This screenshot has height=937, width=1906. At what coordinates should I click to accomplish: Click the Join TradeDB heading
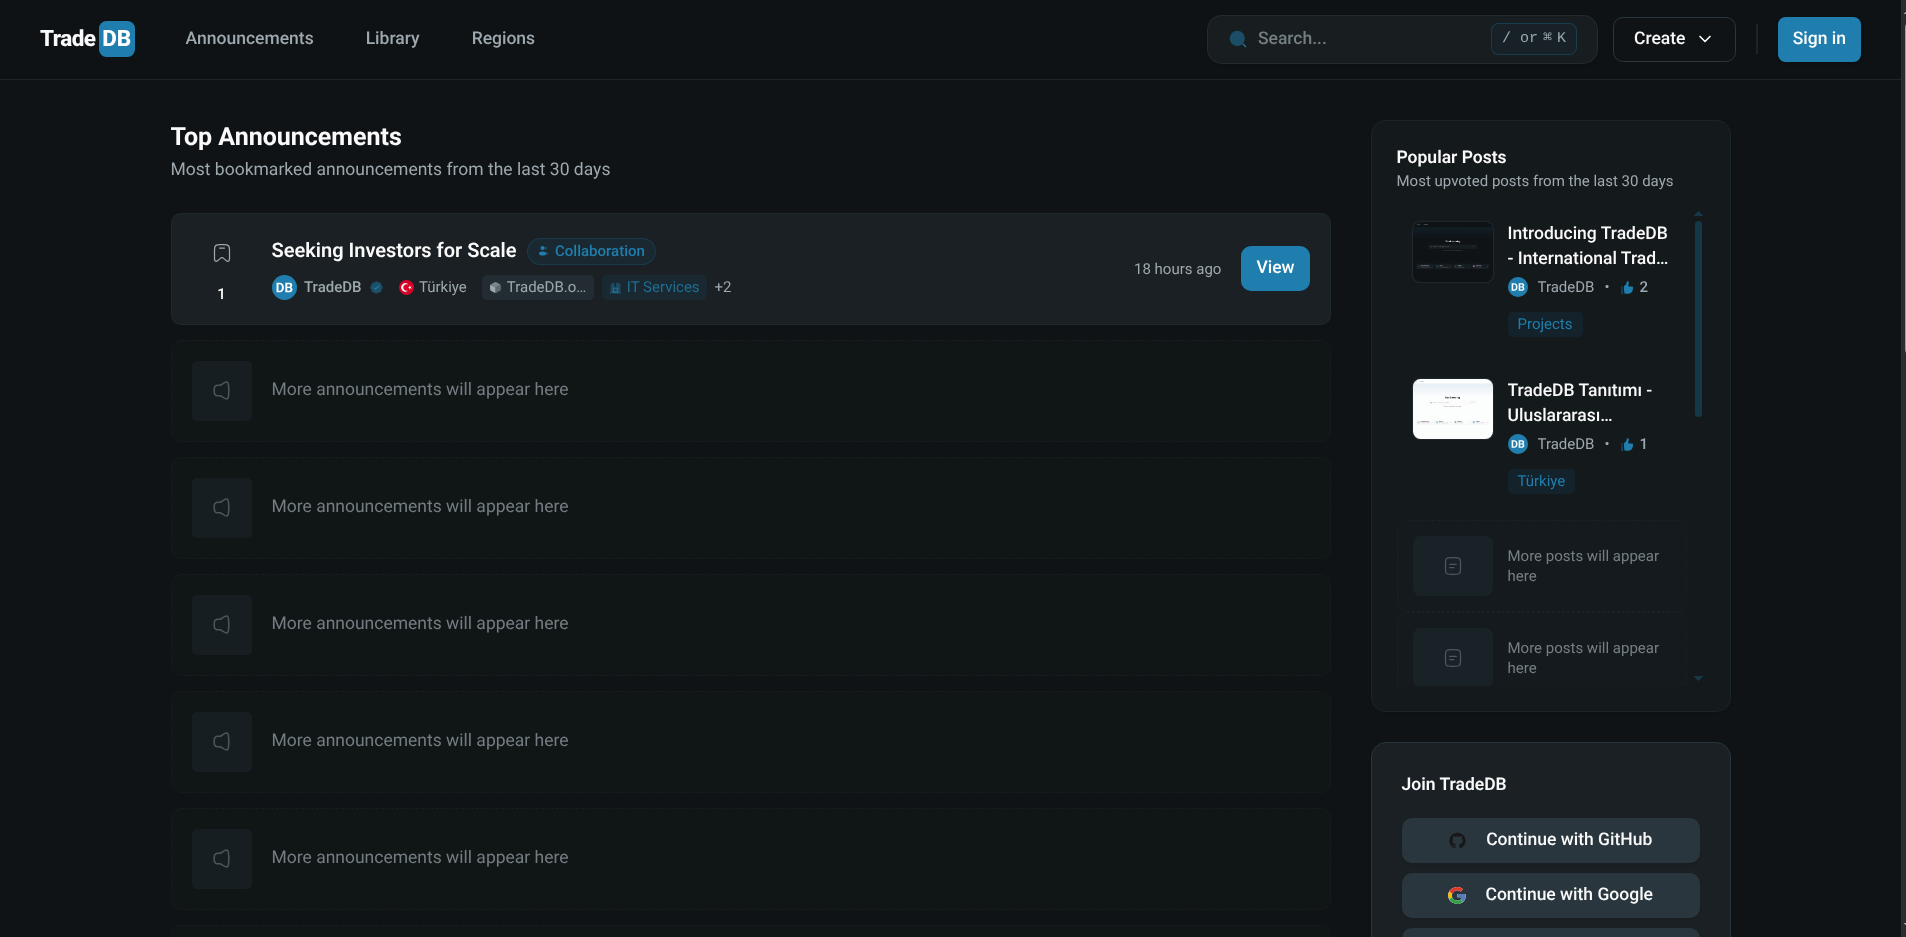(x=1453, y=784)
